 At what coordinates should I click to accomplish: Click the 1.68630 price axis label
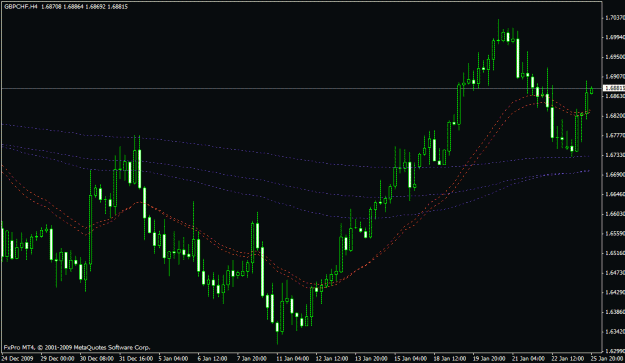[x=615, y=96]
